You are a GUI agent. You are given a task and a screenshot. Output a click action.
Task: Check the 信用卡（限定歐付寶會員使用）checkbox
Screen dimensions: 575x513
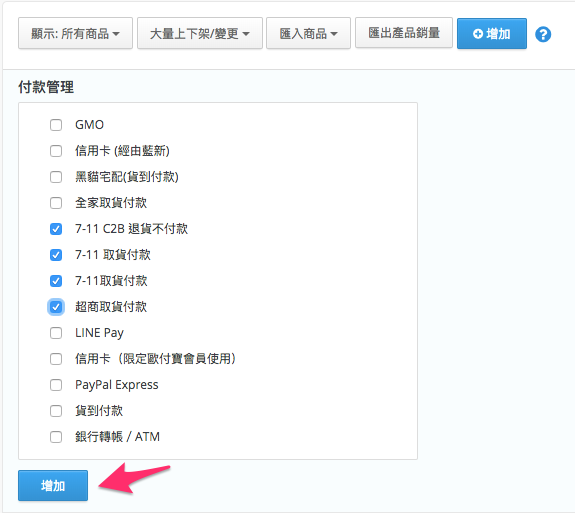56,359
